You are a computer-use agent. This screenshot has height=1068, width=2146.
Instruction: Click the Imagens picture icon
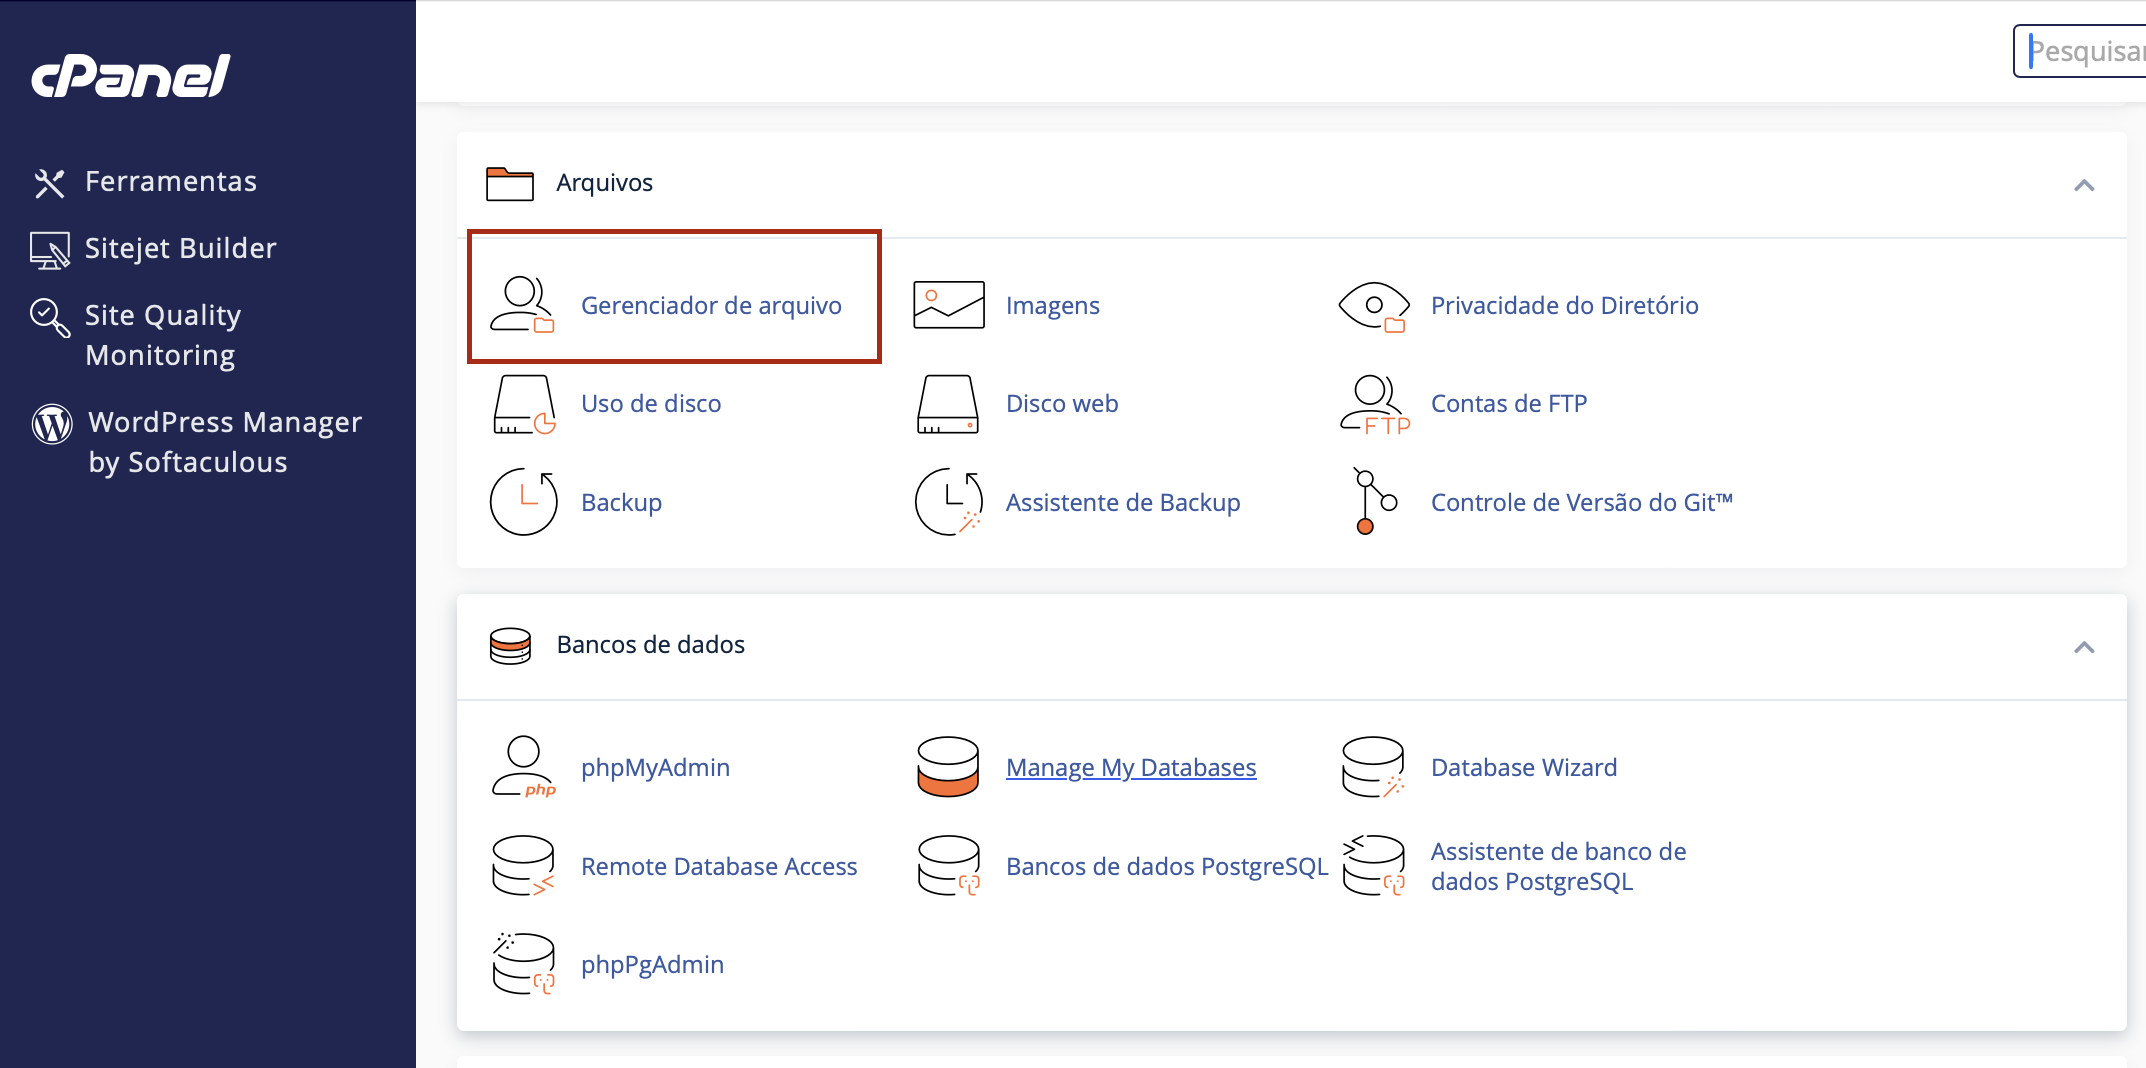949,305
